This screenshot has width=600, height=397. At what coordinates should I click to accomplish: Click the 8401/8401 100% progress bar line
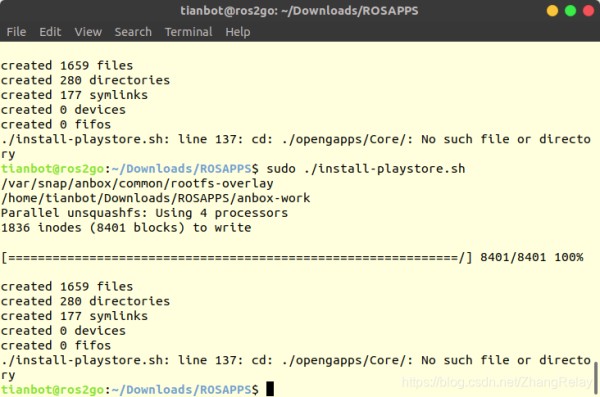pos(292,257)
